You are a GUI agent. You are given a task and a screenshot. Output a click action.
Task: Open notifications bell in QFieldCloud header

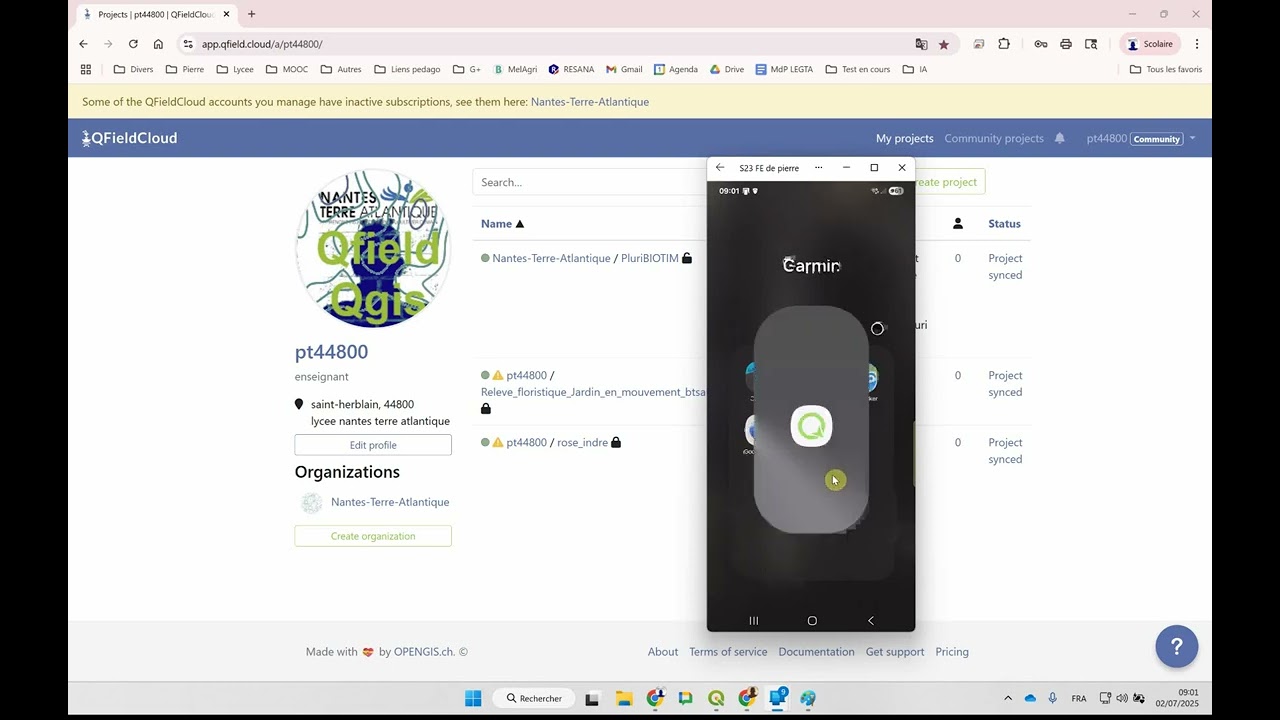click(x=1060, y=138)
